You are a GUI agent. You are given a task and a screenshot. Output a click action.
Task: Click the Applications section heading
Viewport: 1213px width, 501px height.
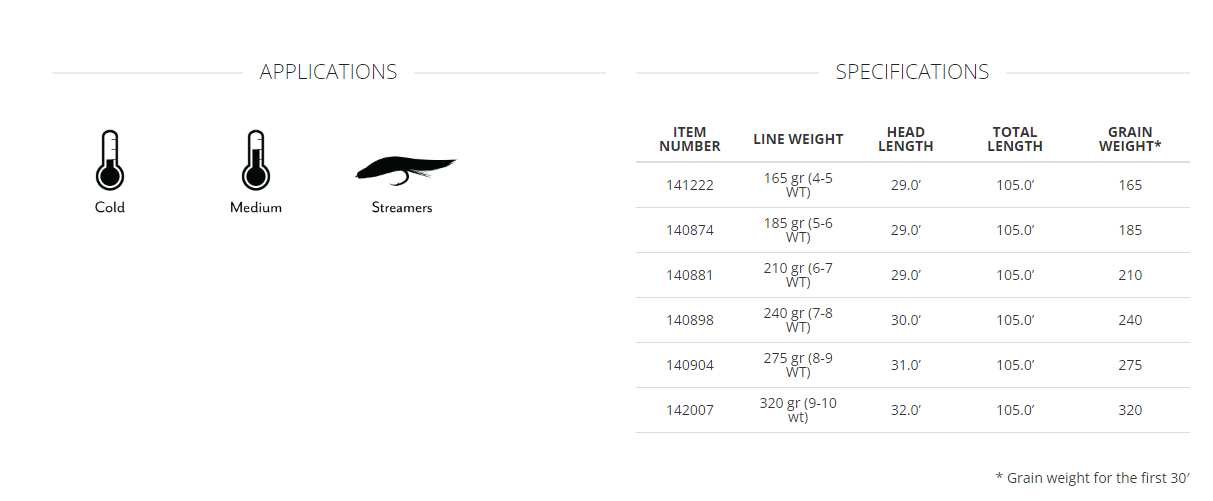point(328,72)
